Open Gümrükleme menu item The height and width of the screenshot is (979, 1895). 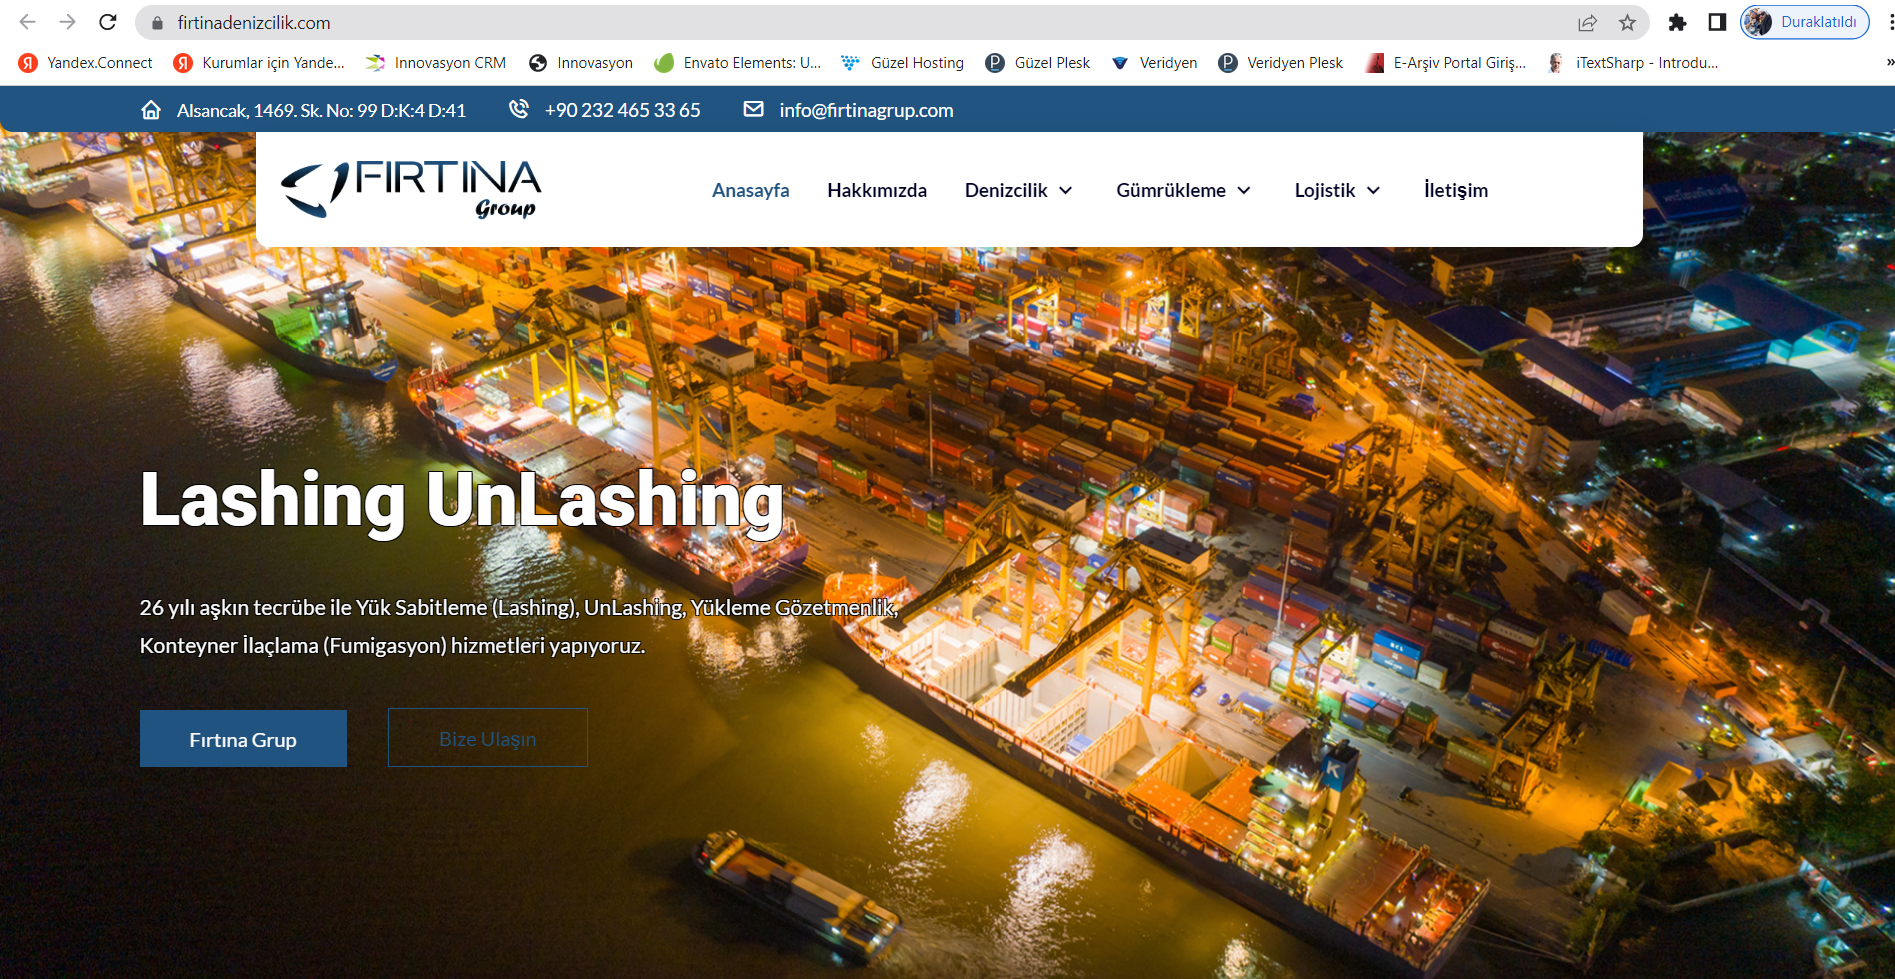tap(1171, 190)
